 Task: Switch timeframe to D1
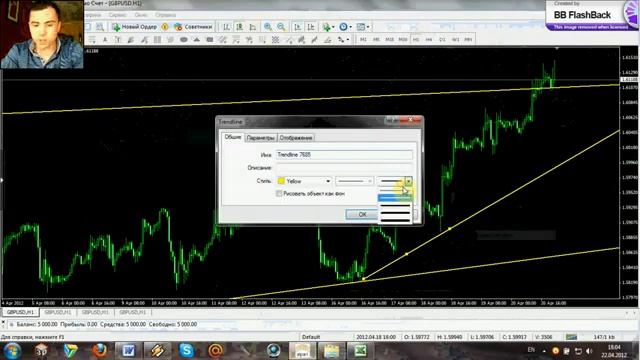442,40
